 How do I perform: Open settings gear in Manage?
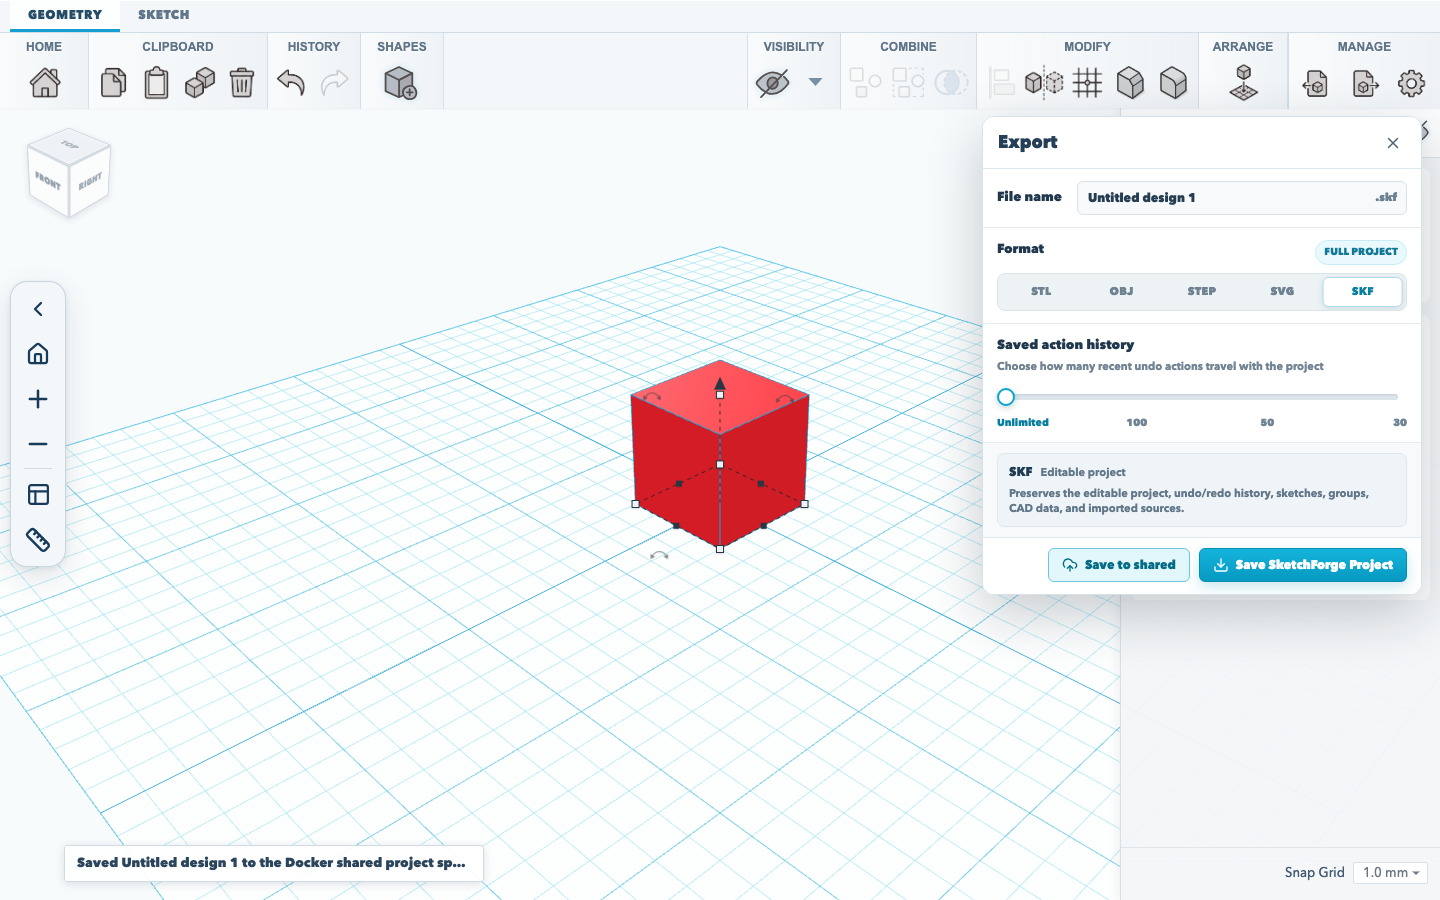(1411, 83)
